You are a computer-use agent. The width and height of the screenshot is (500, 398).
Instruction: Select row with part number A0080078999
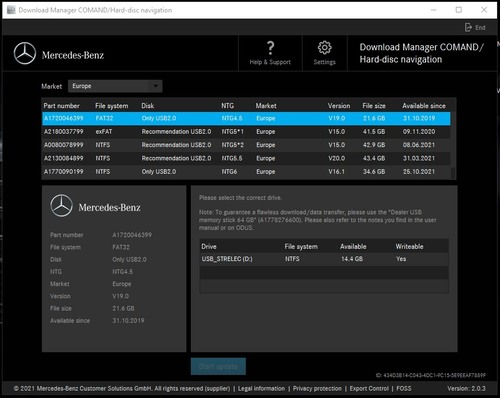[x=246, y=145]
